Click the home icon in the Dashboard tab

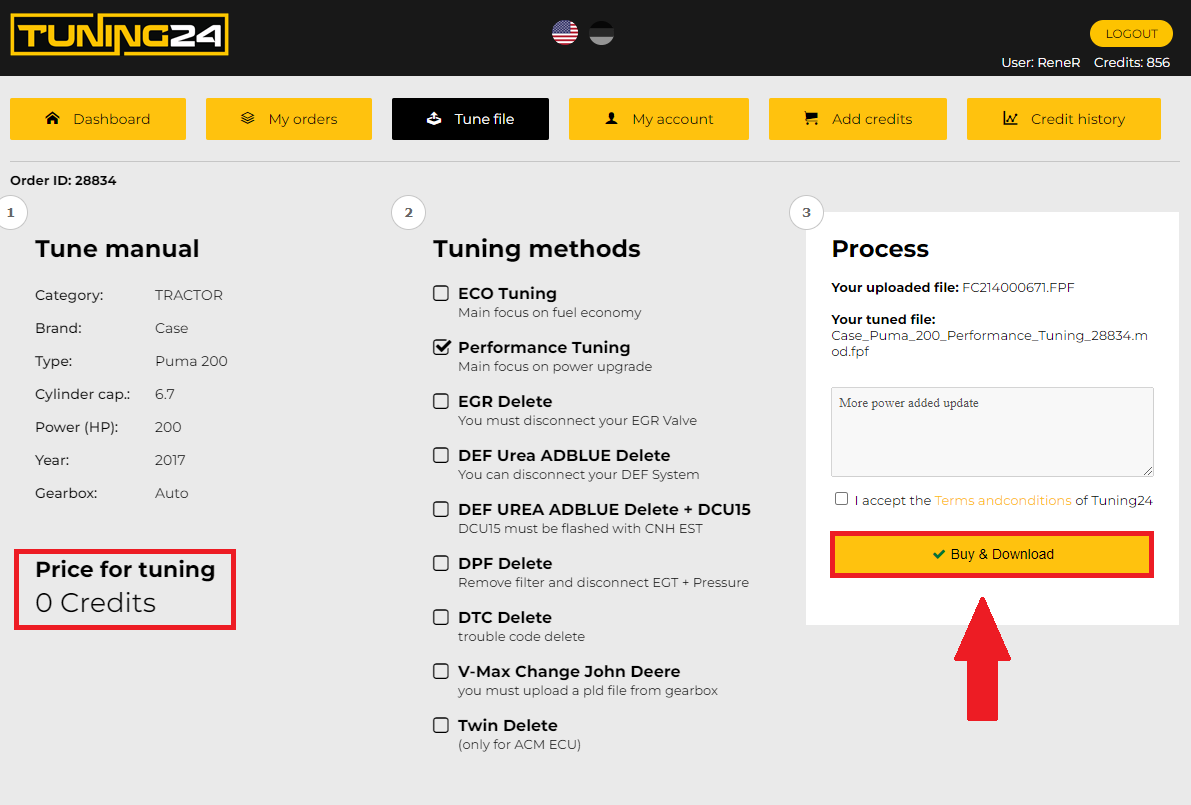tap(52, 118)
